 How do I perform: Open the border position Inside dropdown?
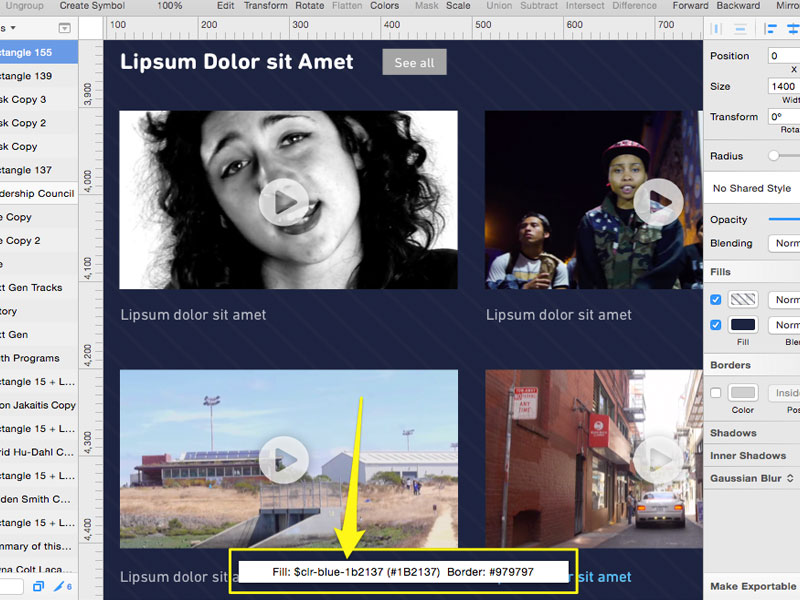tap(784, 392)
